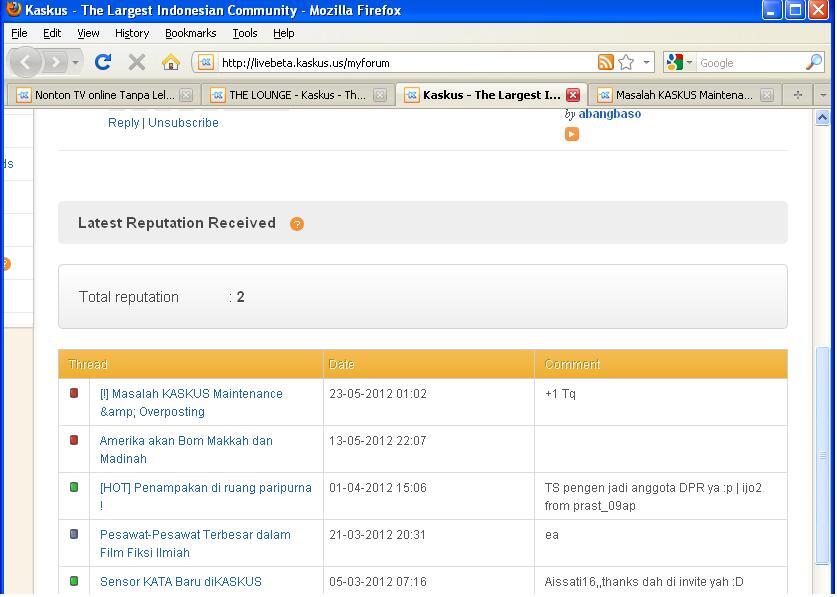Viewport: 837px width, 597px height.
Task: Click the site favicon in address bar
Action: [206, 62]
